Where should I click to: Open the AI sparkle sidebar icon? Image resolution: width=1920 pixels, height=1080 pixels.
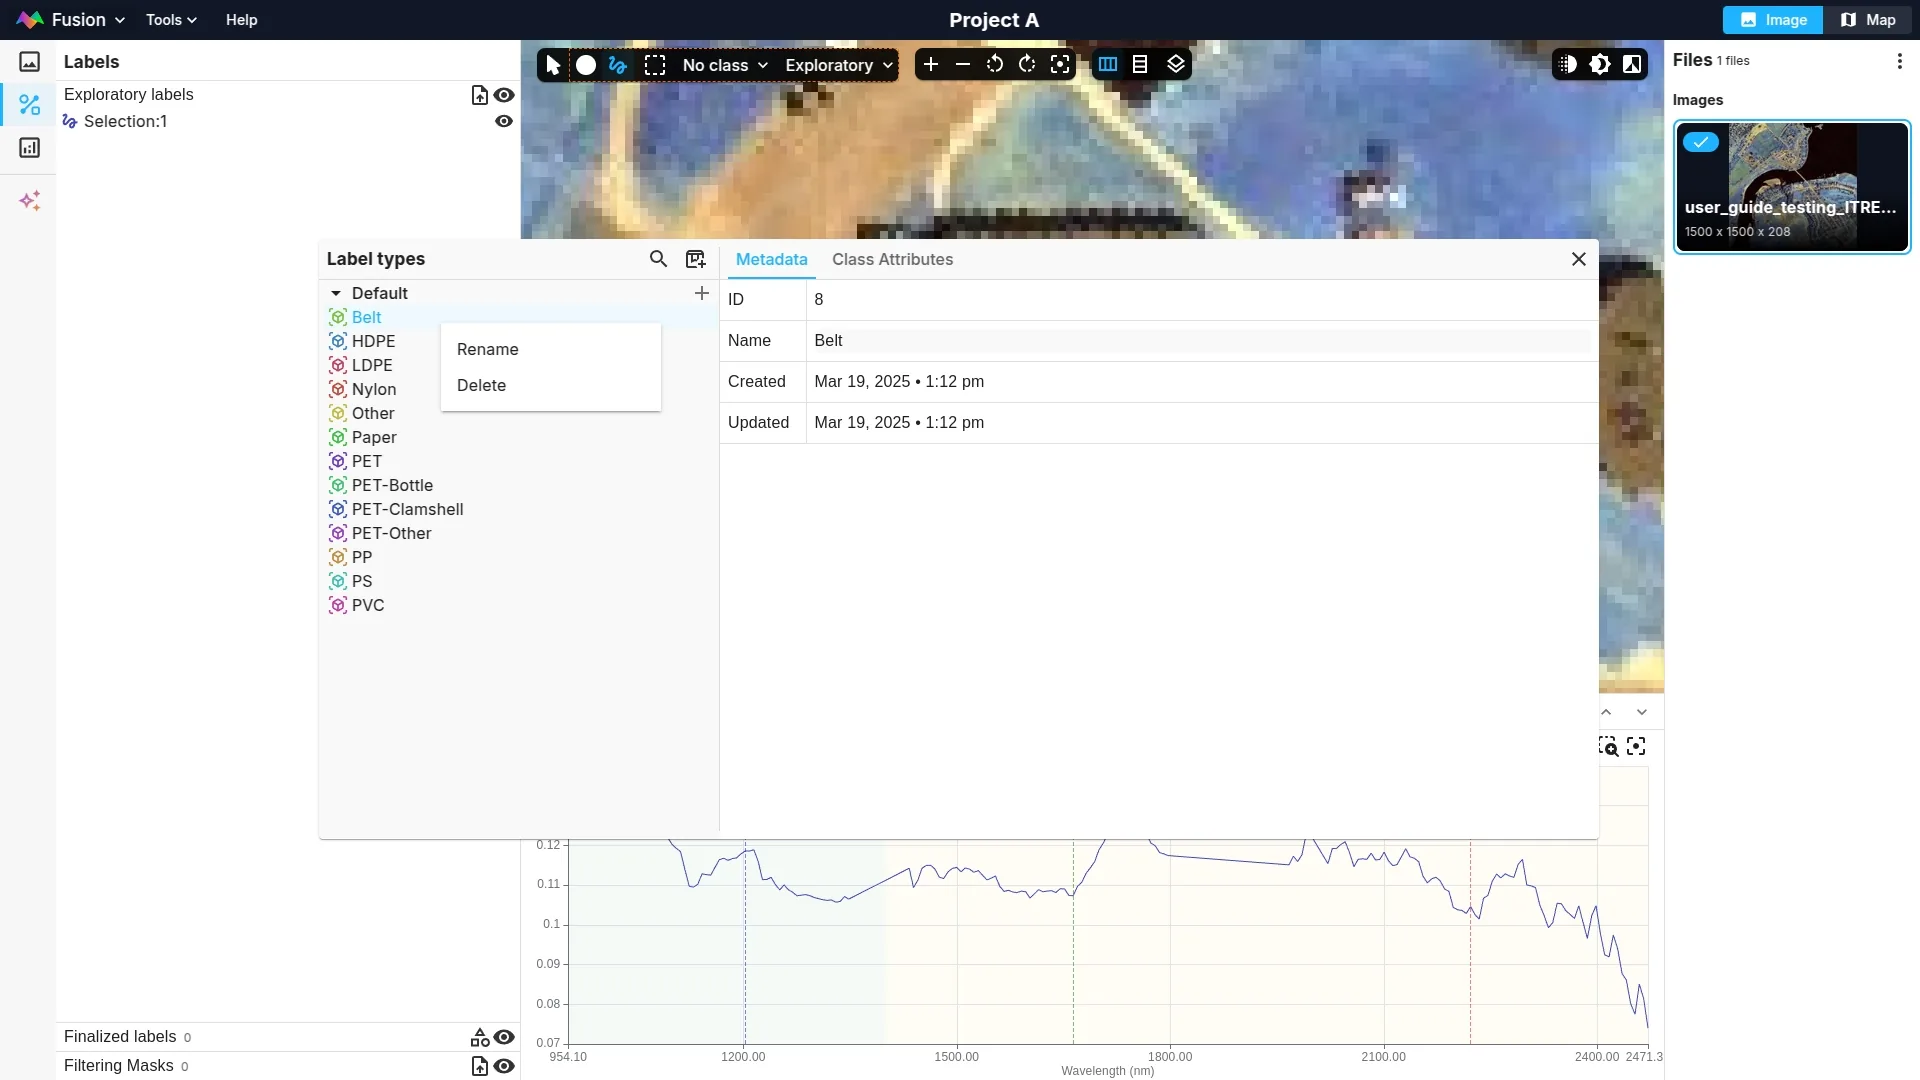[x=30, y=201]
